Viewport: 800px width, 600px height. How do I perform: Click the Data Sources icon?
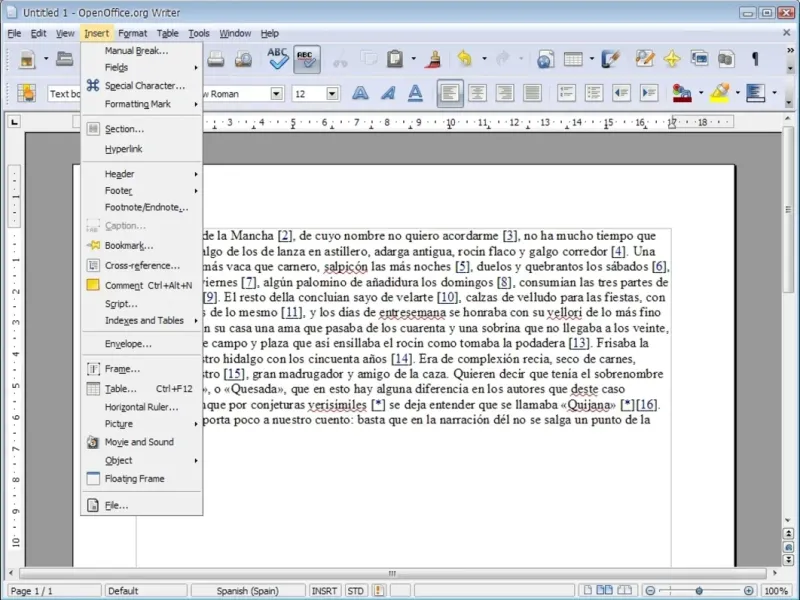click(x=727, y=59)
